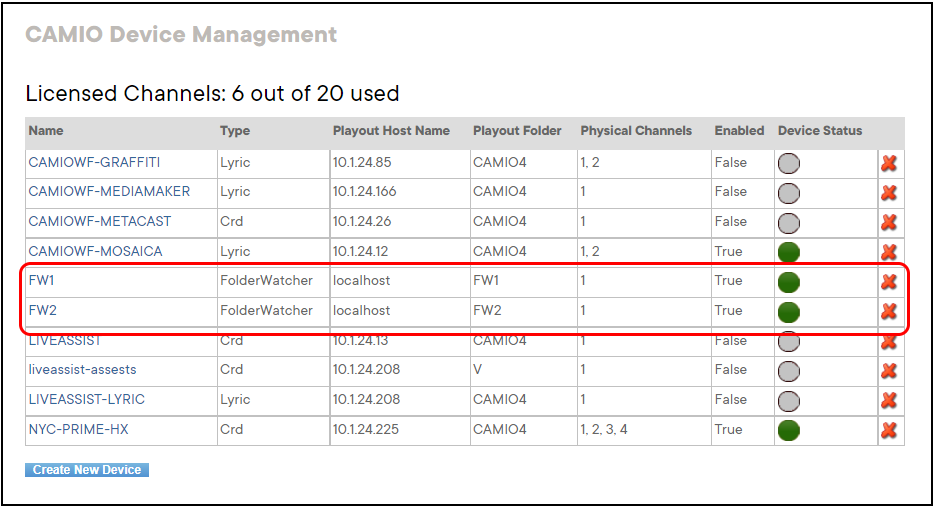937x508 pixels.
Task: Click red X icon for FW2 device
Action: coord(888,311)
